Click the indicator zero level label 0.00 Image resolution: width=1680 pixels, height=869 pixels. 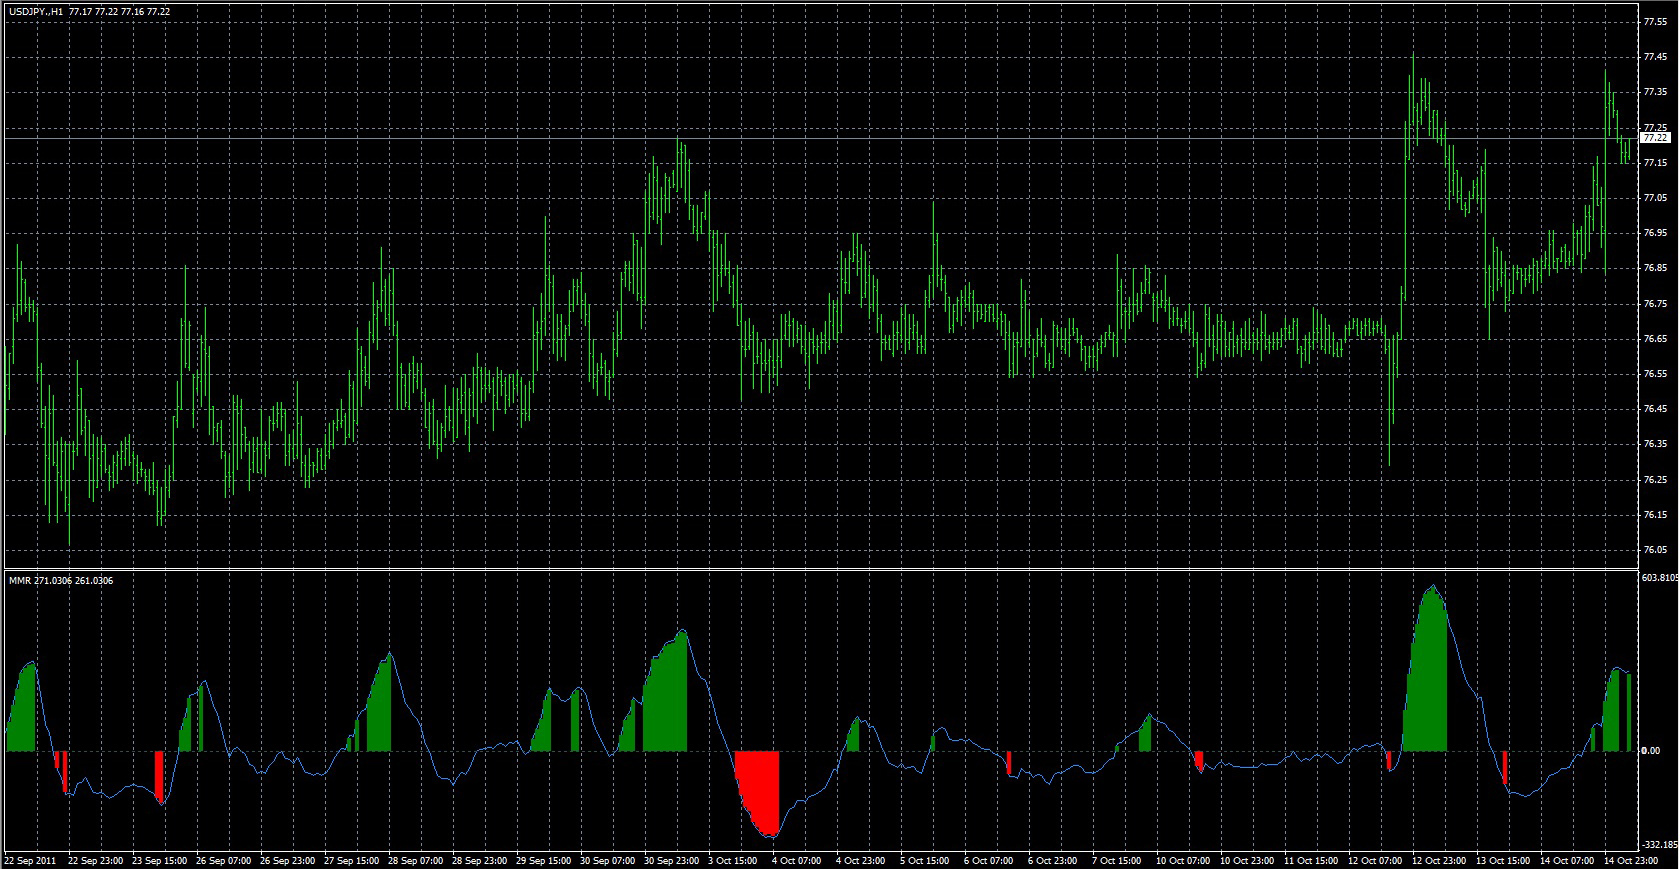coord(1651,751)
